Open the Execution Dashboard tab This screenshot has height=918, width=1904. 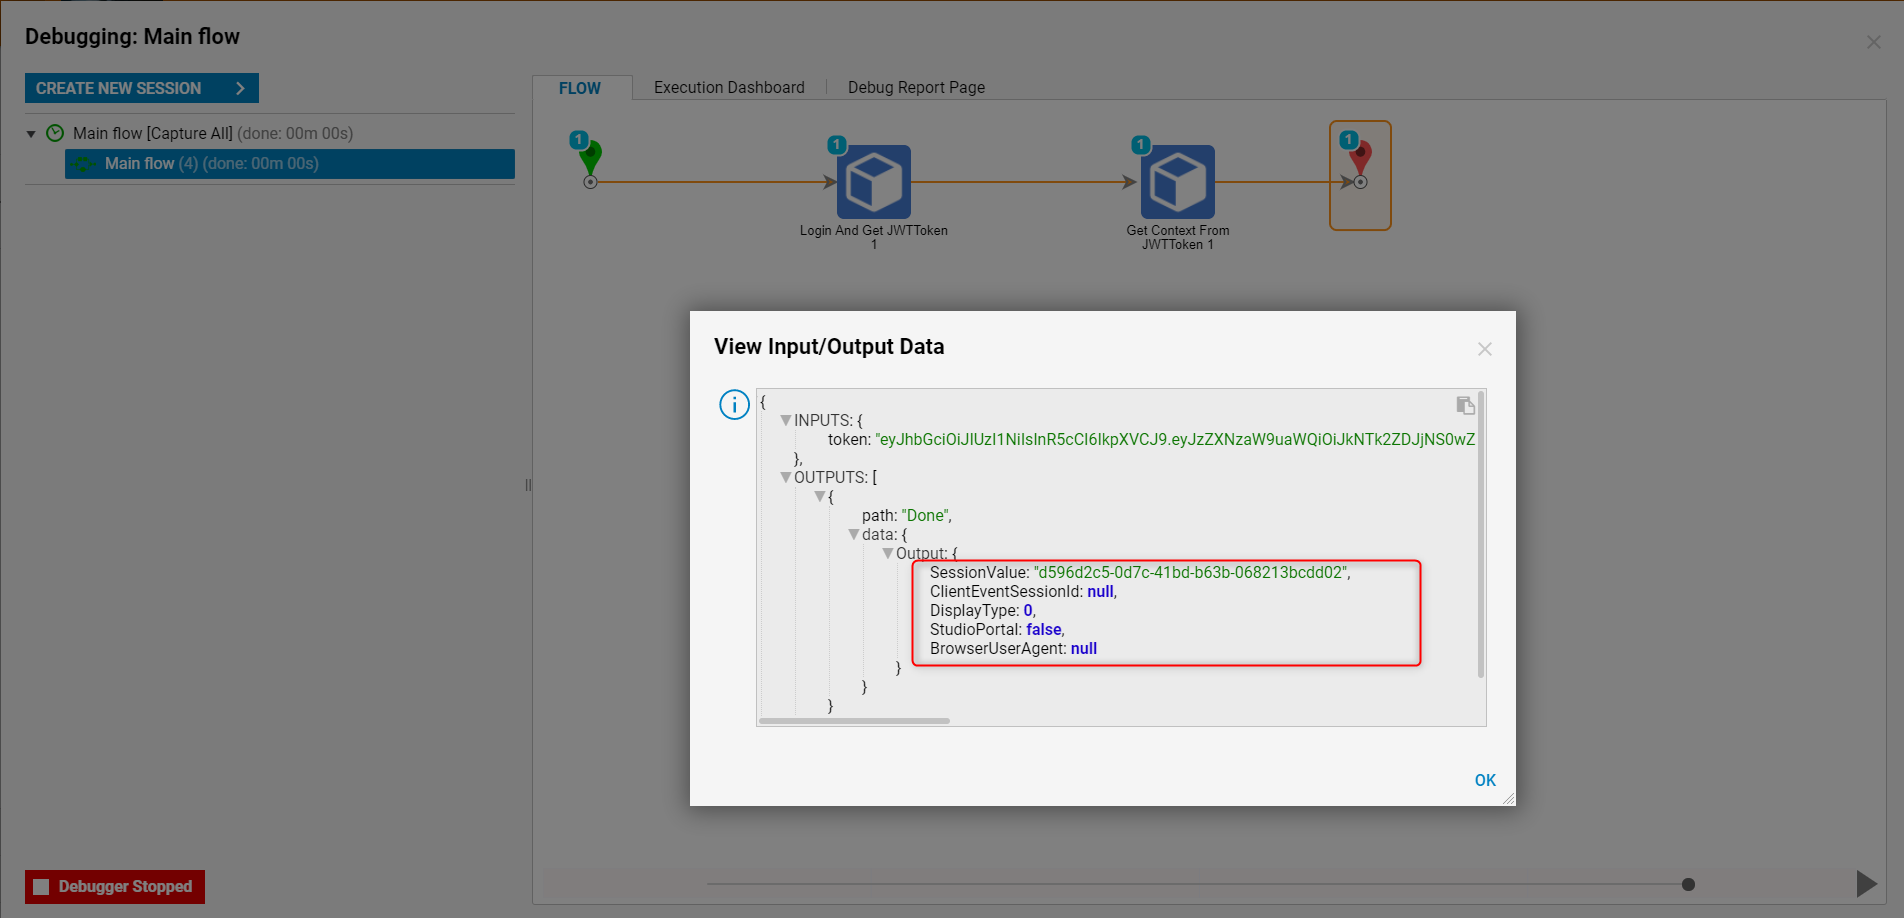pyautogui.click(x=729, y=88)
